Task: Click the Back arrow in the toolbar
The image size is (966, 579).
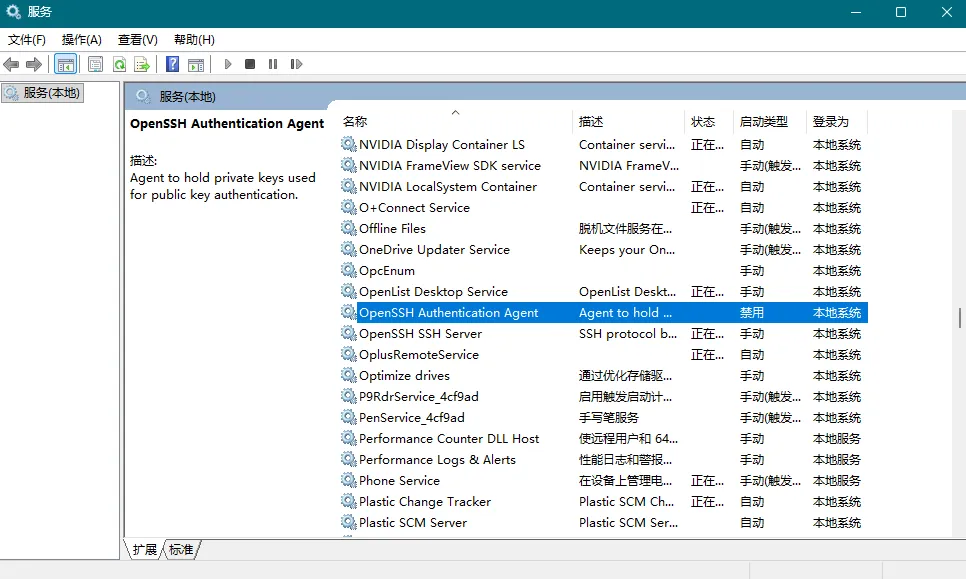Action: click(11, 65)
